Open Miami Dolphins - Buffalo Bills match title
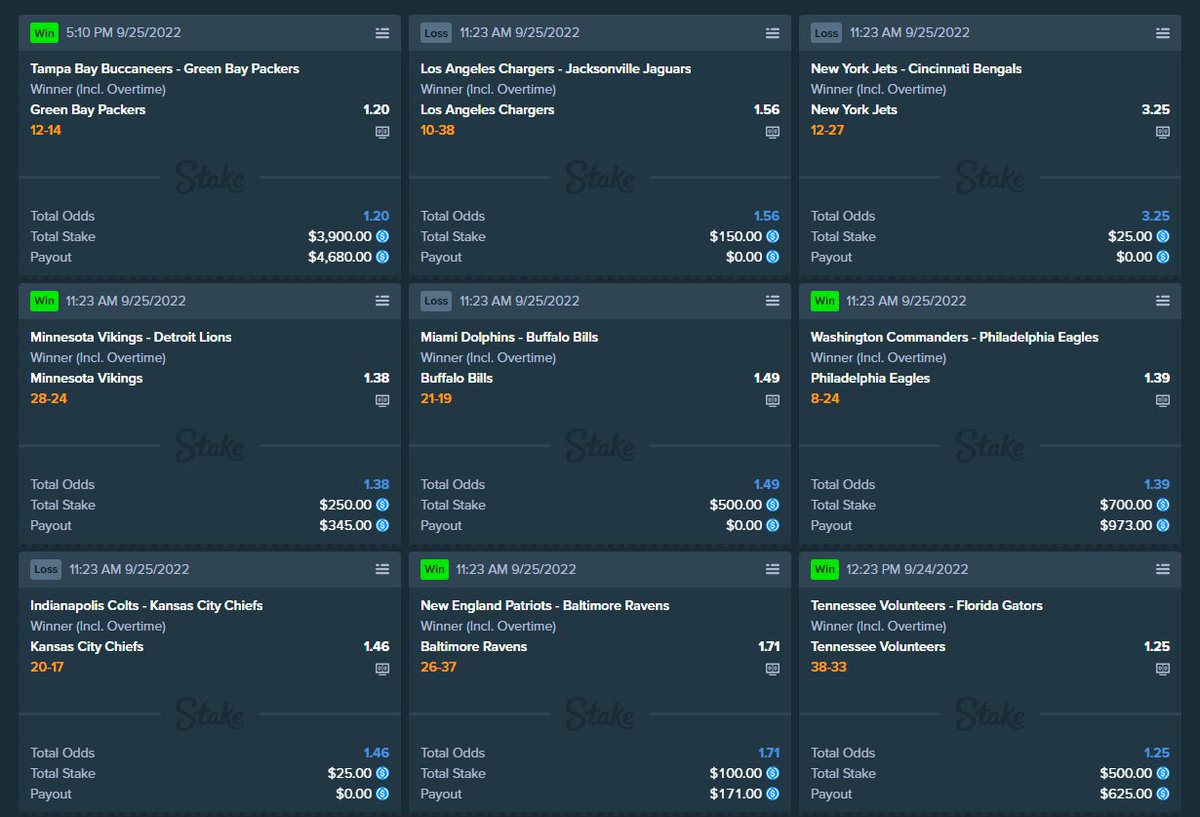 pos(509,337)
